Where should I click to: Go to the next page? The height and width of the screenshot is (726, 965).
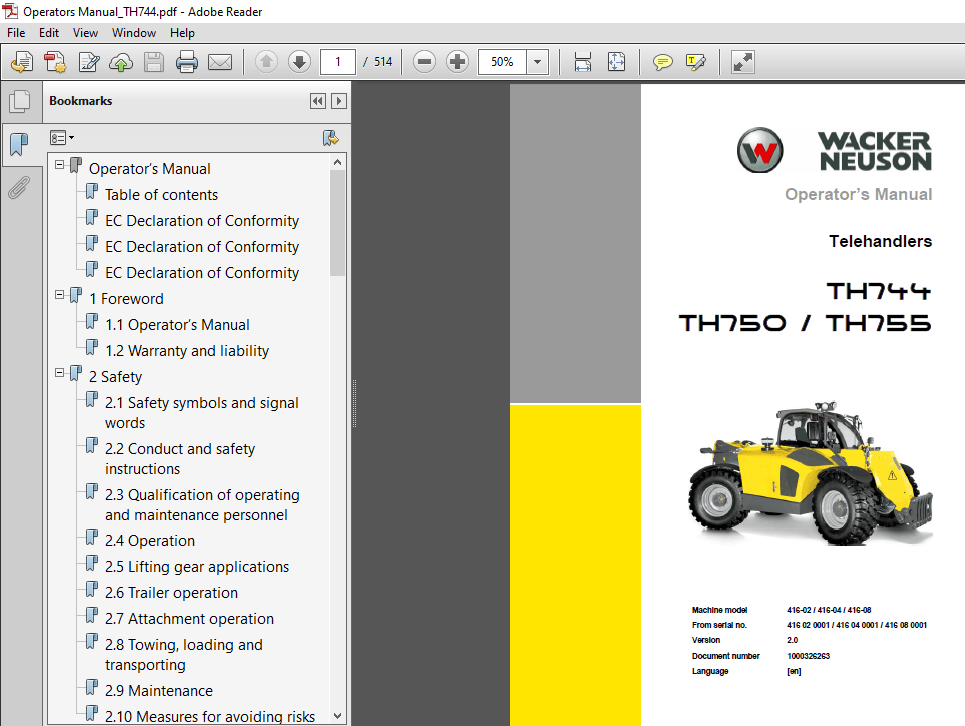(x=299, y=61)
